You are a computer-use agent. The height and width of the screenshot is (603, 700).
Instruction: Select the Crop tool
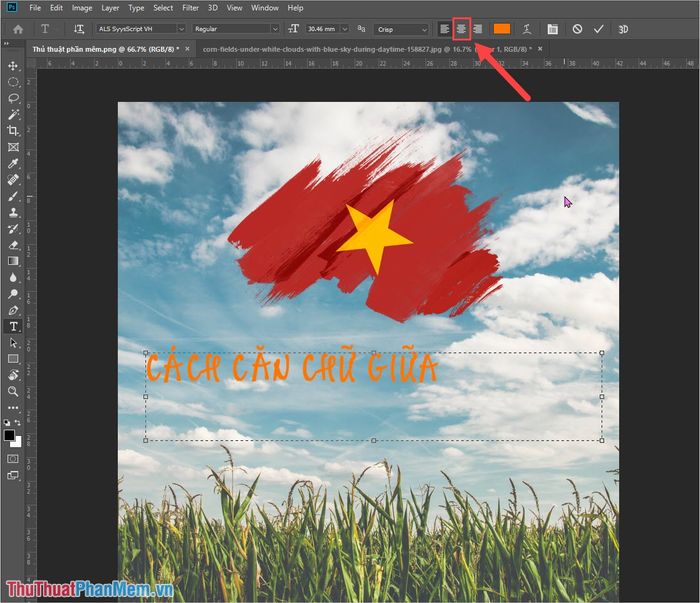[13, 130]
